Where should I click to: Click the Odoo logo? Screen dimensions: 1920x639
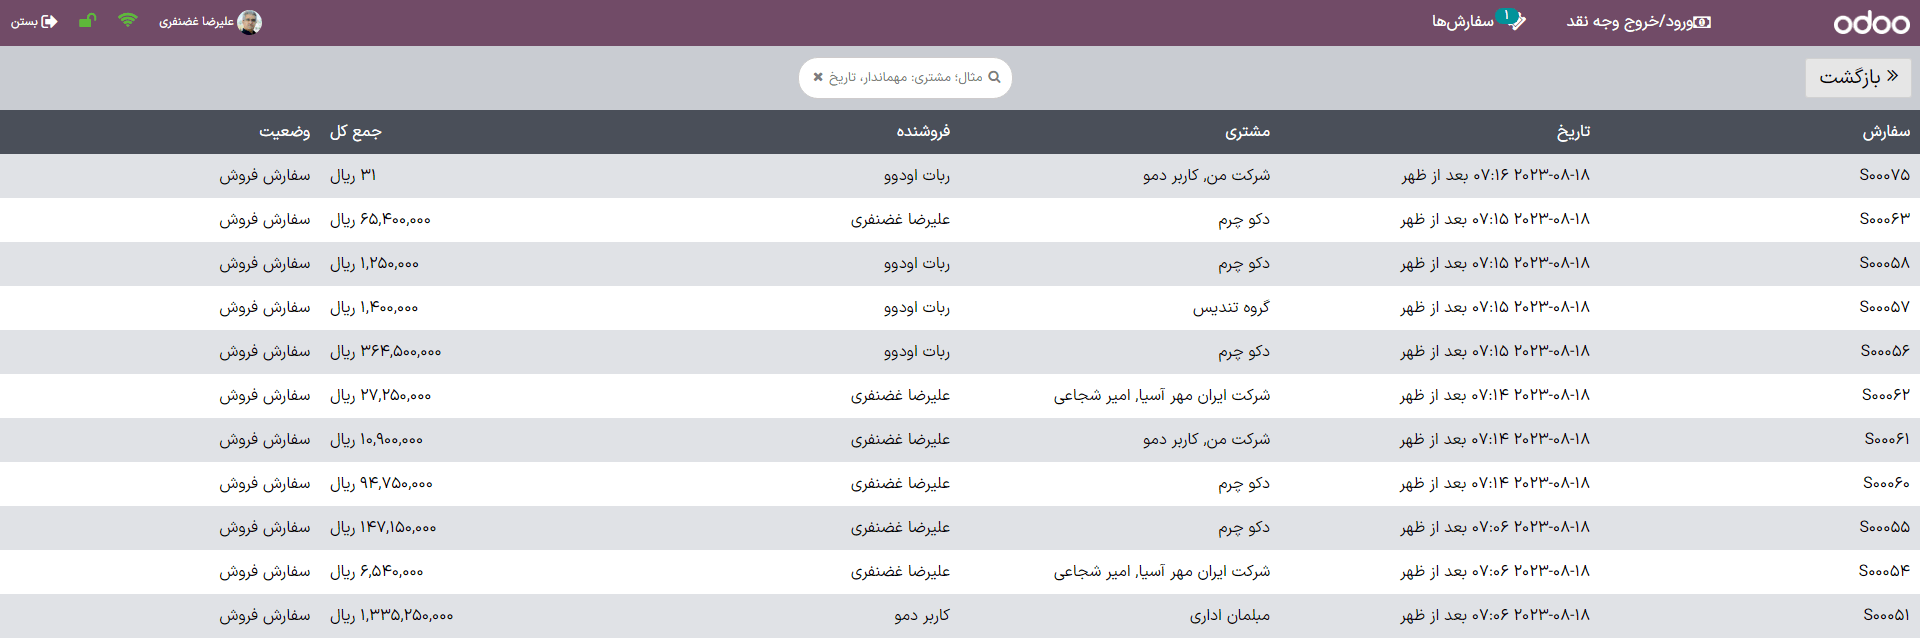click(1870, 23)
